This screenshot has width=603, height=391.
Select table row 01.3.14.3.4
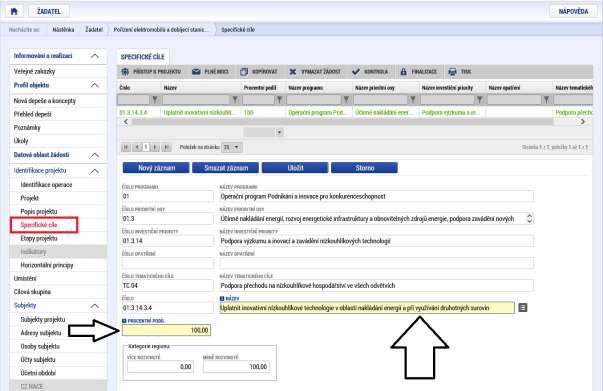coord(355,112)
